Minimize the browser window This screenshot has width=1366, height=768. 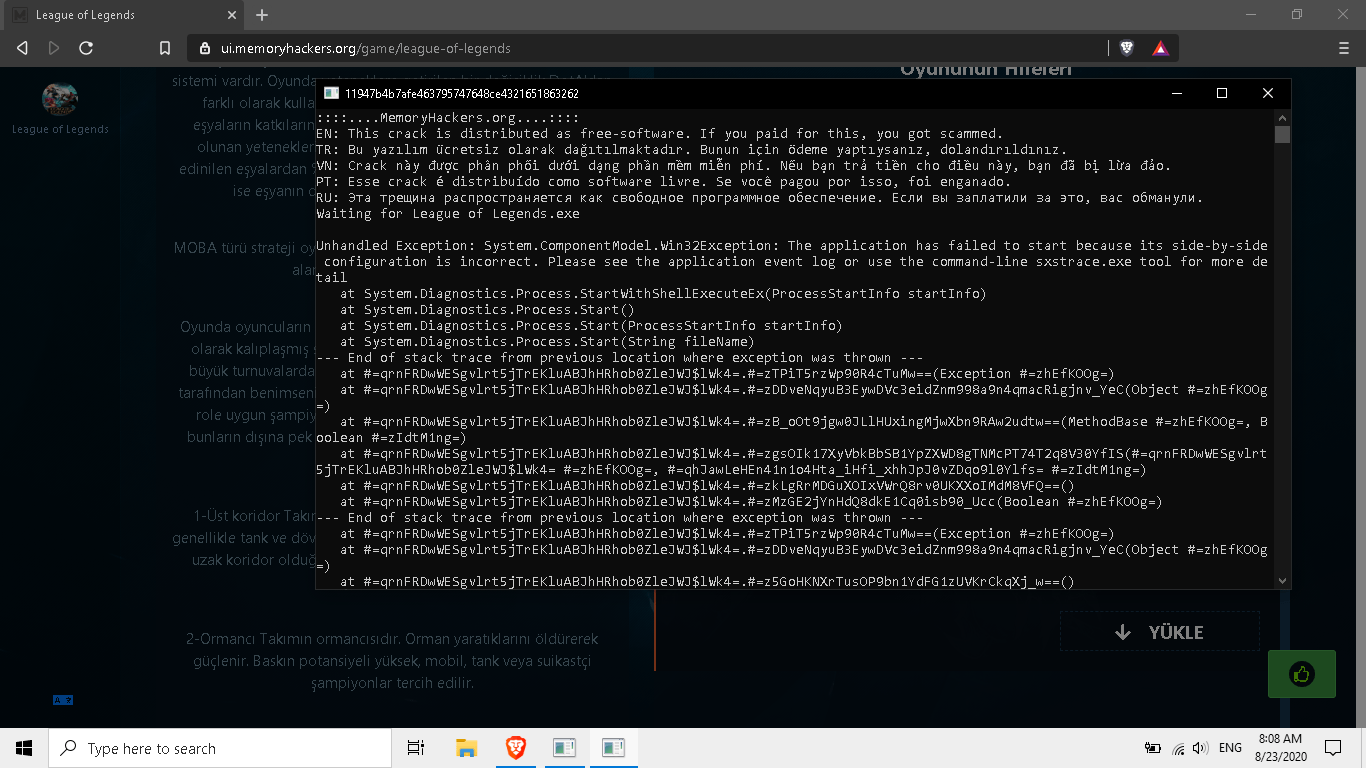pyautogui.click(x=1251, y=15)
